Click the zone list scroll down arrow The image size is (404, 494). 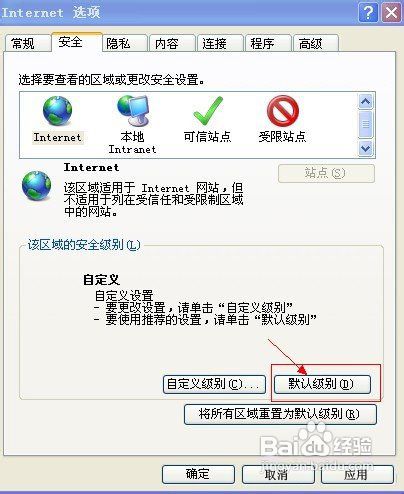click(x=366, y=148)
